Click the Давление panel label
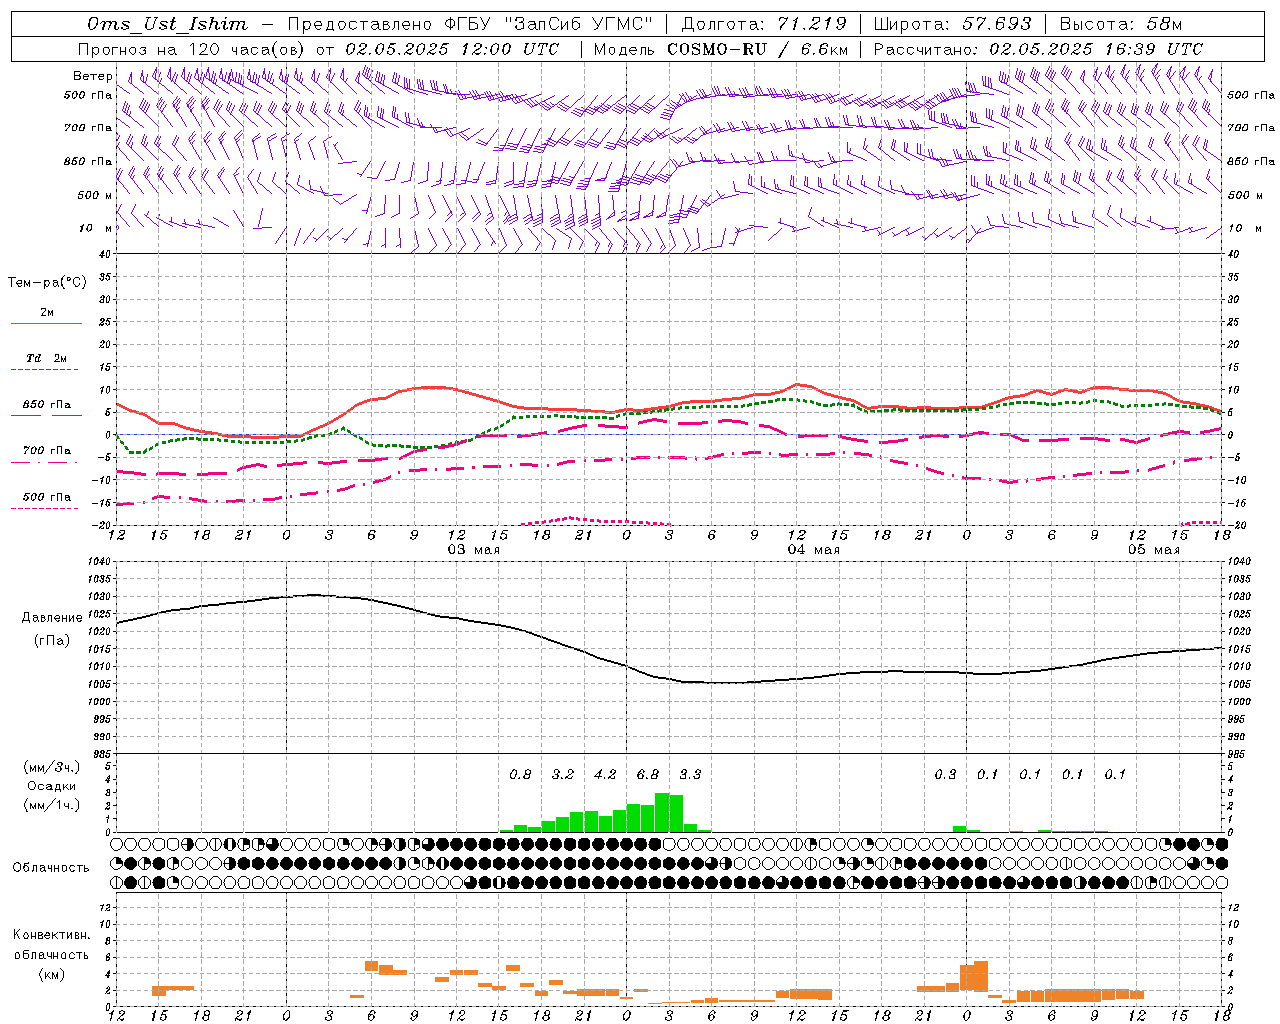 tap(52, 617)
